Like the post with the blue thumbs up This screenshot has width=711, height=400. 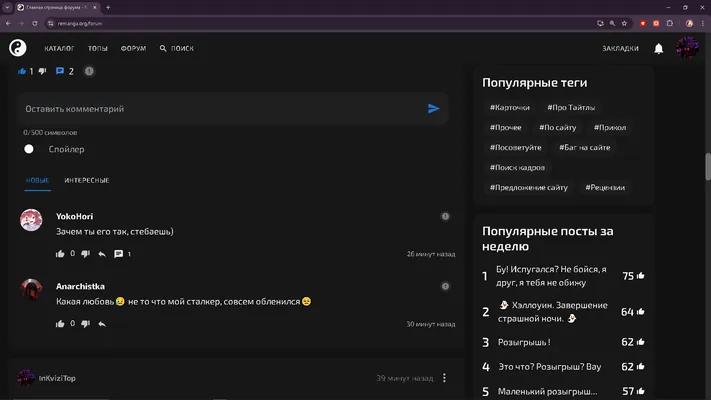click(x=22, y=71)
